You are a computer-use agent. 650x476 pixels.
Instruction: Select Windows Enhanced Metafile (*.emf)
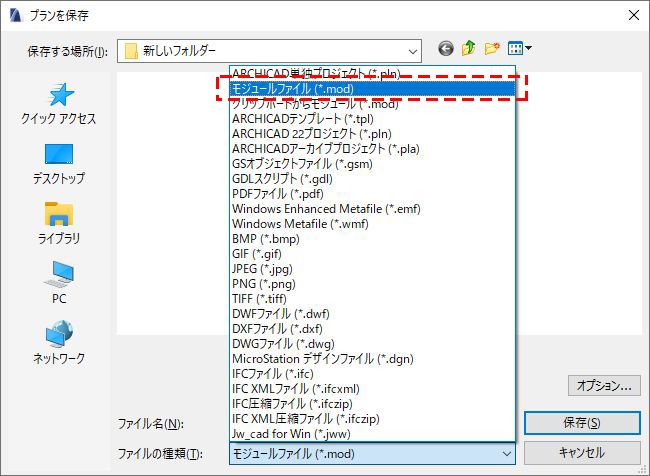tap(372, 209)
